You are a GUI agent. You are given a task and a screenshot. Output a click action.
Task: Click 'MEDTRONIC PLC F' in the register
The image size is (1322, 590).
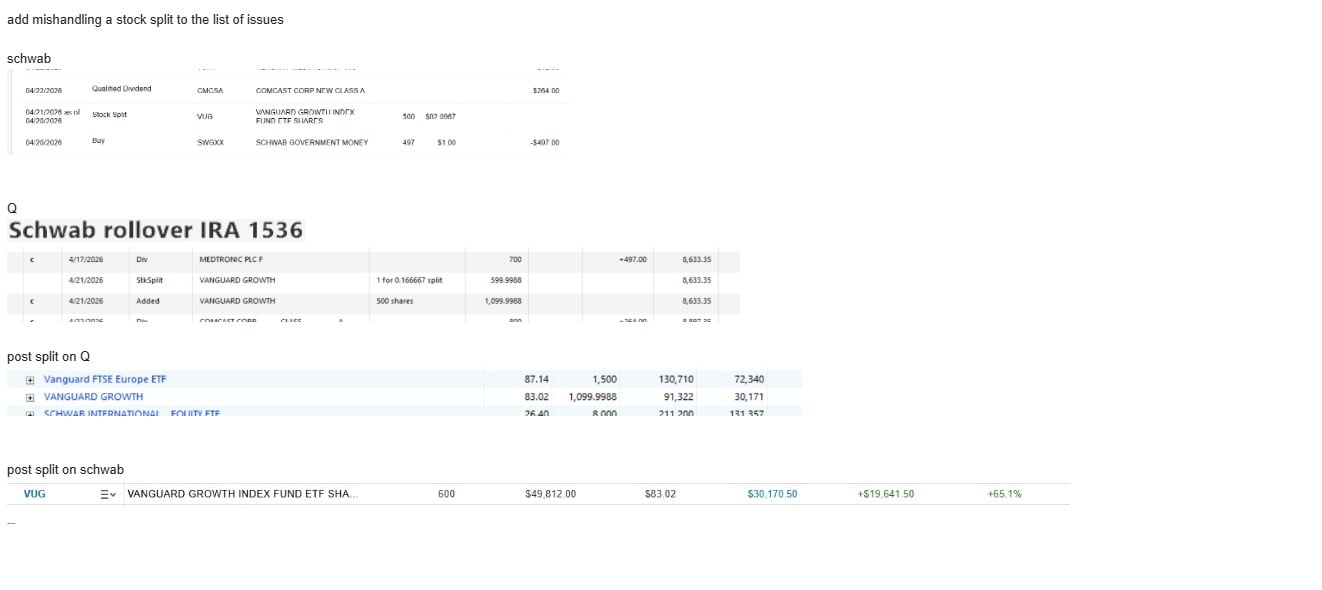pyautogui.click(x=231, y=260)
